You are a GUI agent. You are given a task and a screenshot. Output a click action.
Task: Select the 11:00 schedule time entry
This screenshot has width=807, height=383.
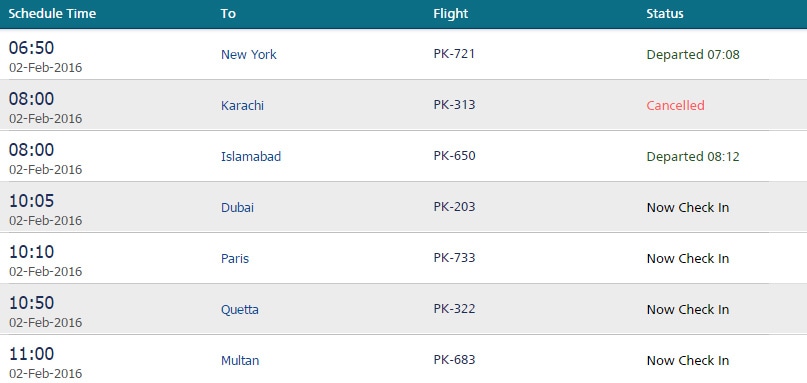(31, 354)
